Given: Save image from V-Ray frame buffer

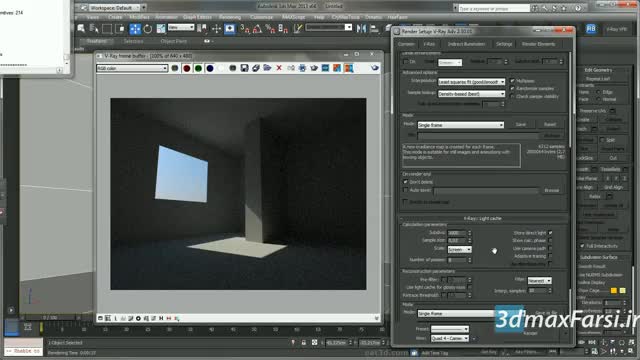Looking at the screenshot, I should coord(244,68).
